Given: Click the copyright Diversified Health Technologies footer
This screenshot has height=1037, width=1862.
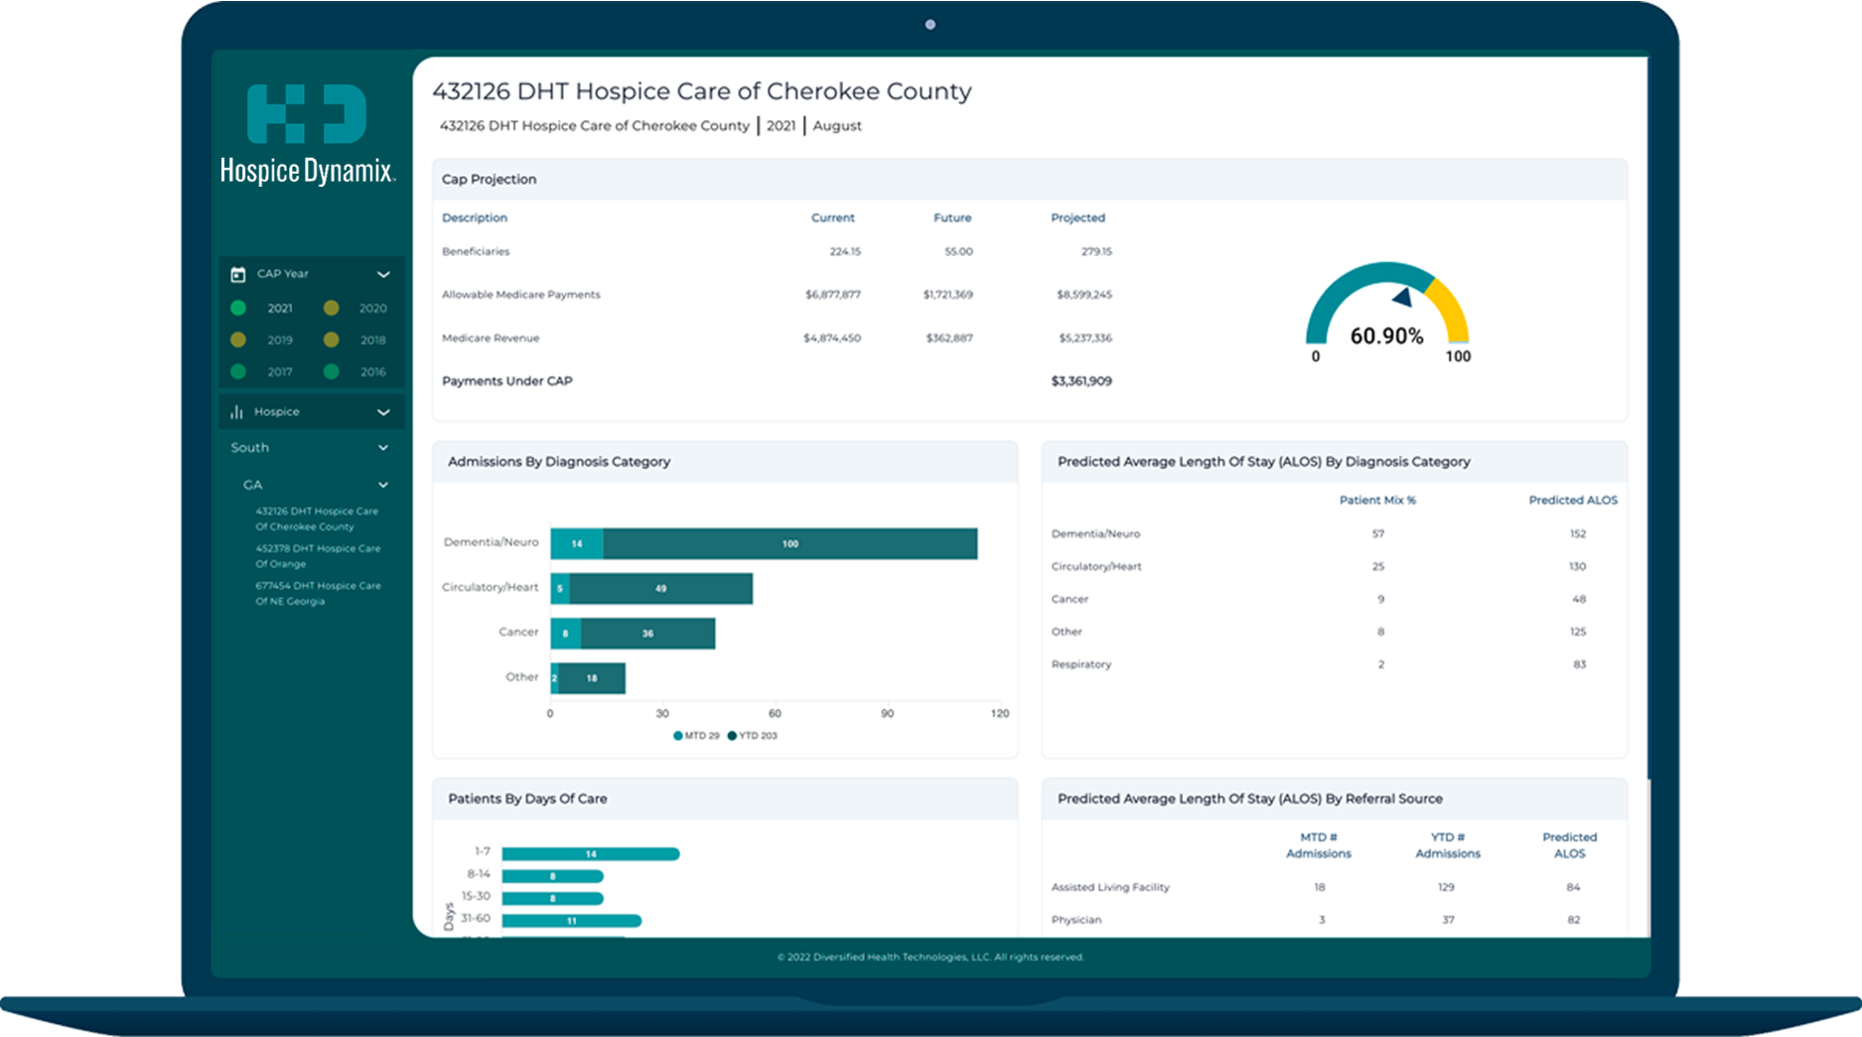Looking at the screenshot, I should tap(931, 957).
